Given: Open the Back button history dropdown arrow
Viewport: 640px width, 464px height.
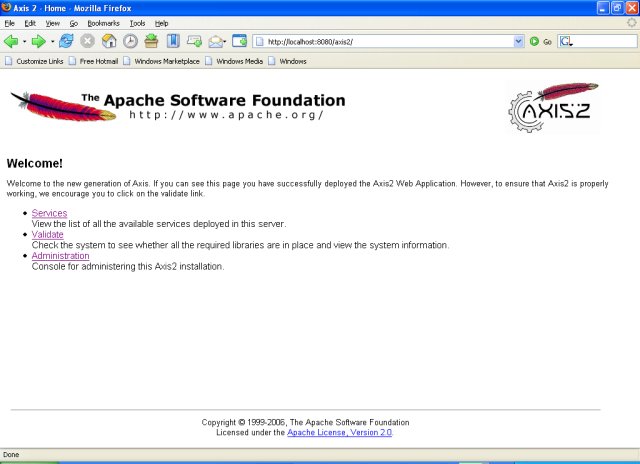Looking at the screenshot, I should pyautogui.click(x=24, y=42).
